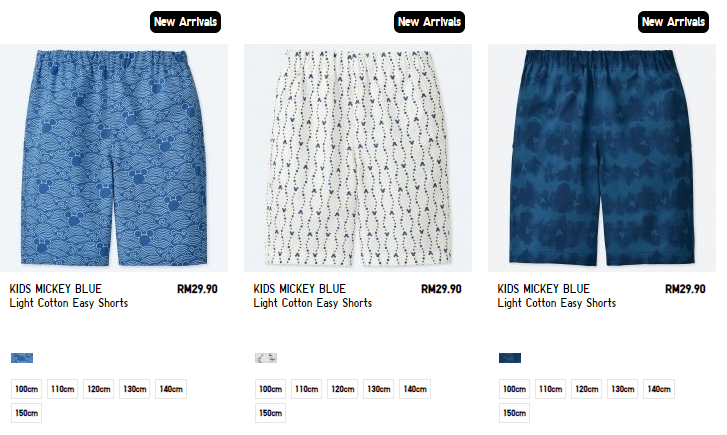The image size is (727, 435).
Task: Choose 100cm size for blue wave shorts
Action: click(x=26, y=389)
